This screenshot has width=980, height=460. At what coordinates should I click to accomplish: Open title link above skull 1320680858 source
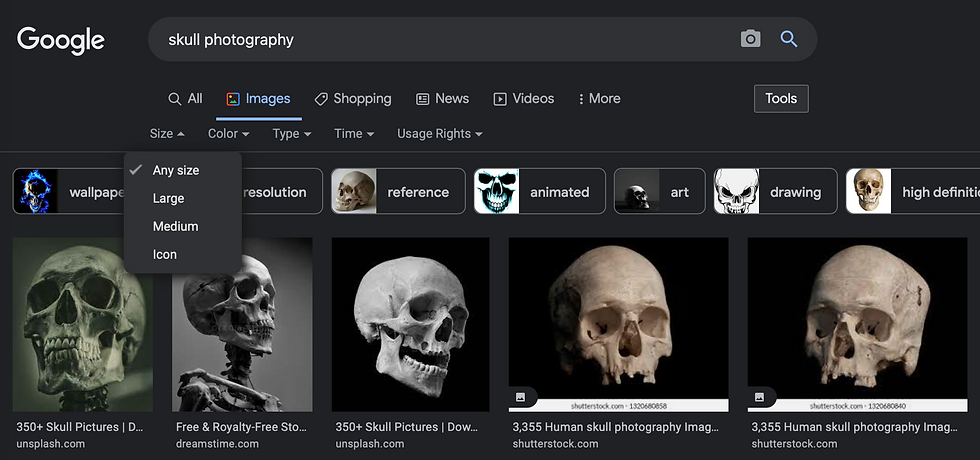pos(616,428)
